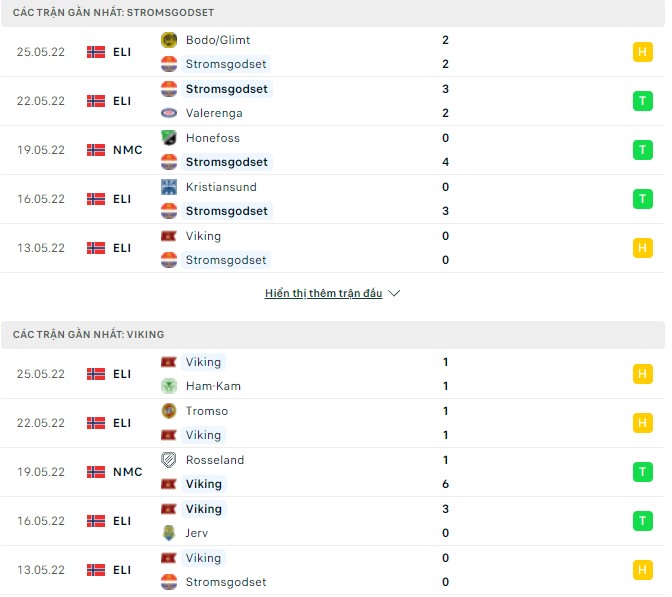
Task: Click the Ham-Kam club logo
Action: (x=168, y=386)
